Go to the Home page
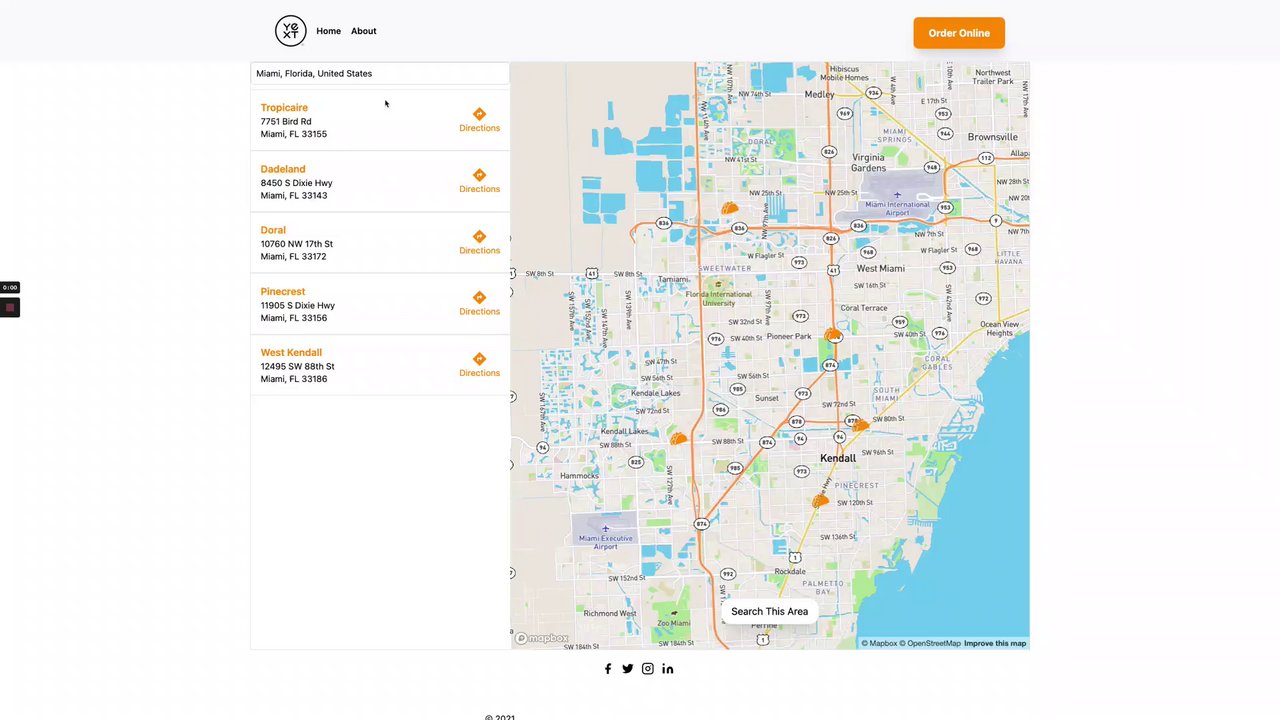1280x720 pixels. coord(328,31)
